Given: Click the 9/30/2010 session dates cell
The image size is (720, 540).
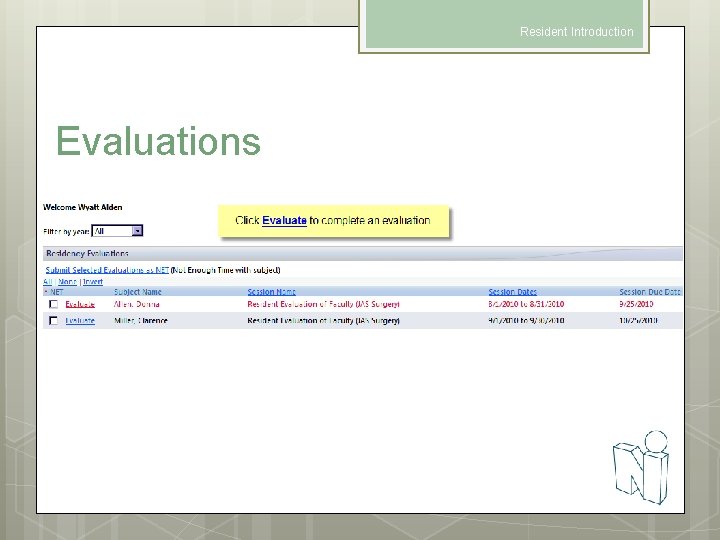Looking at the screenshot, I should point(526,321).
